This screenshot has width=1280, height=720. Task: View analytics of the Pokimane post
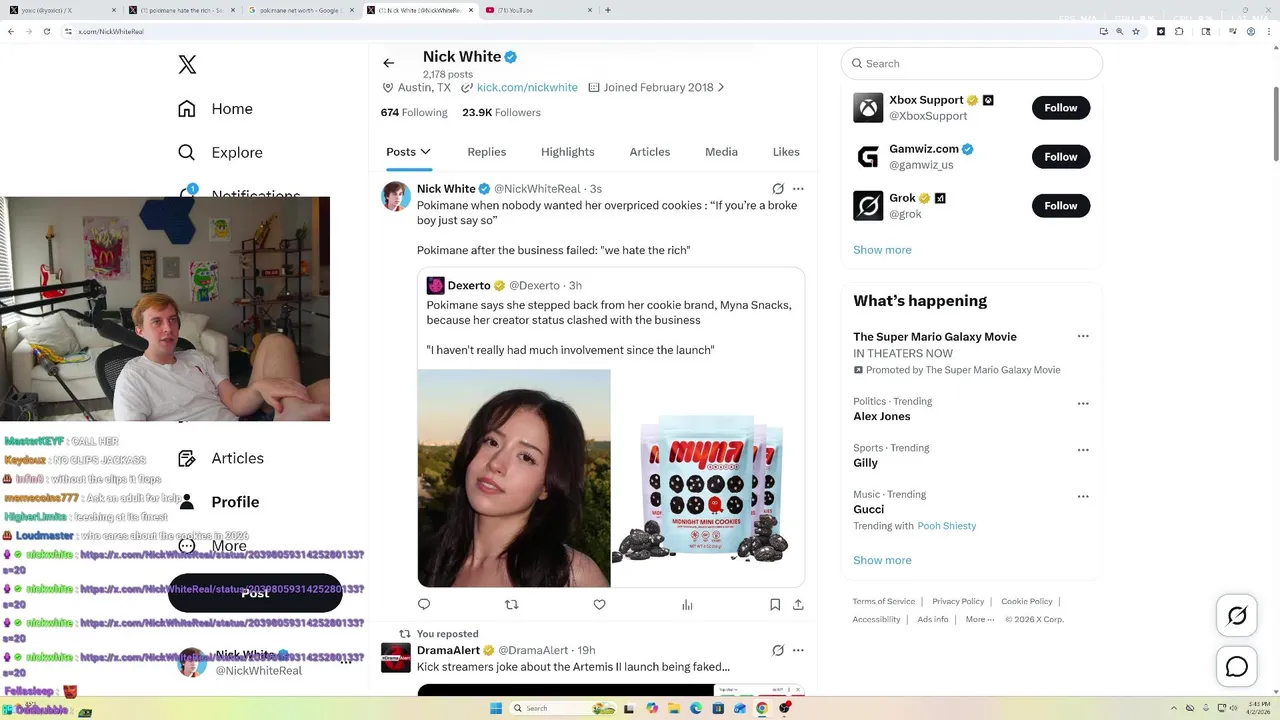click(x=687, y=604)
